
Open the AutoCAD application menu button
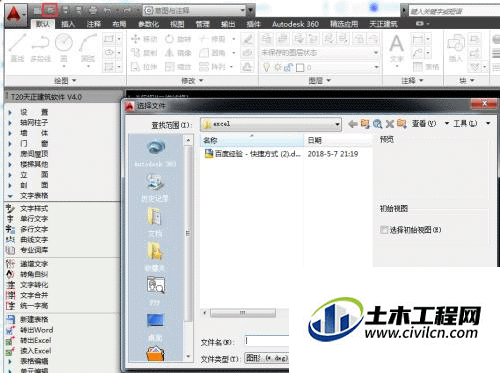tap(15, 15)
